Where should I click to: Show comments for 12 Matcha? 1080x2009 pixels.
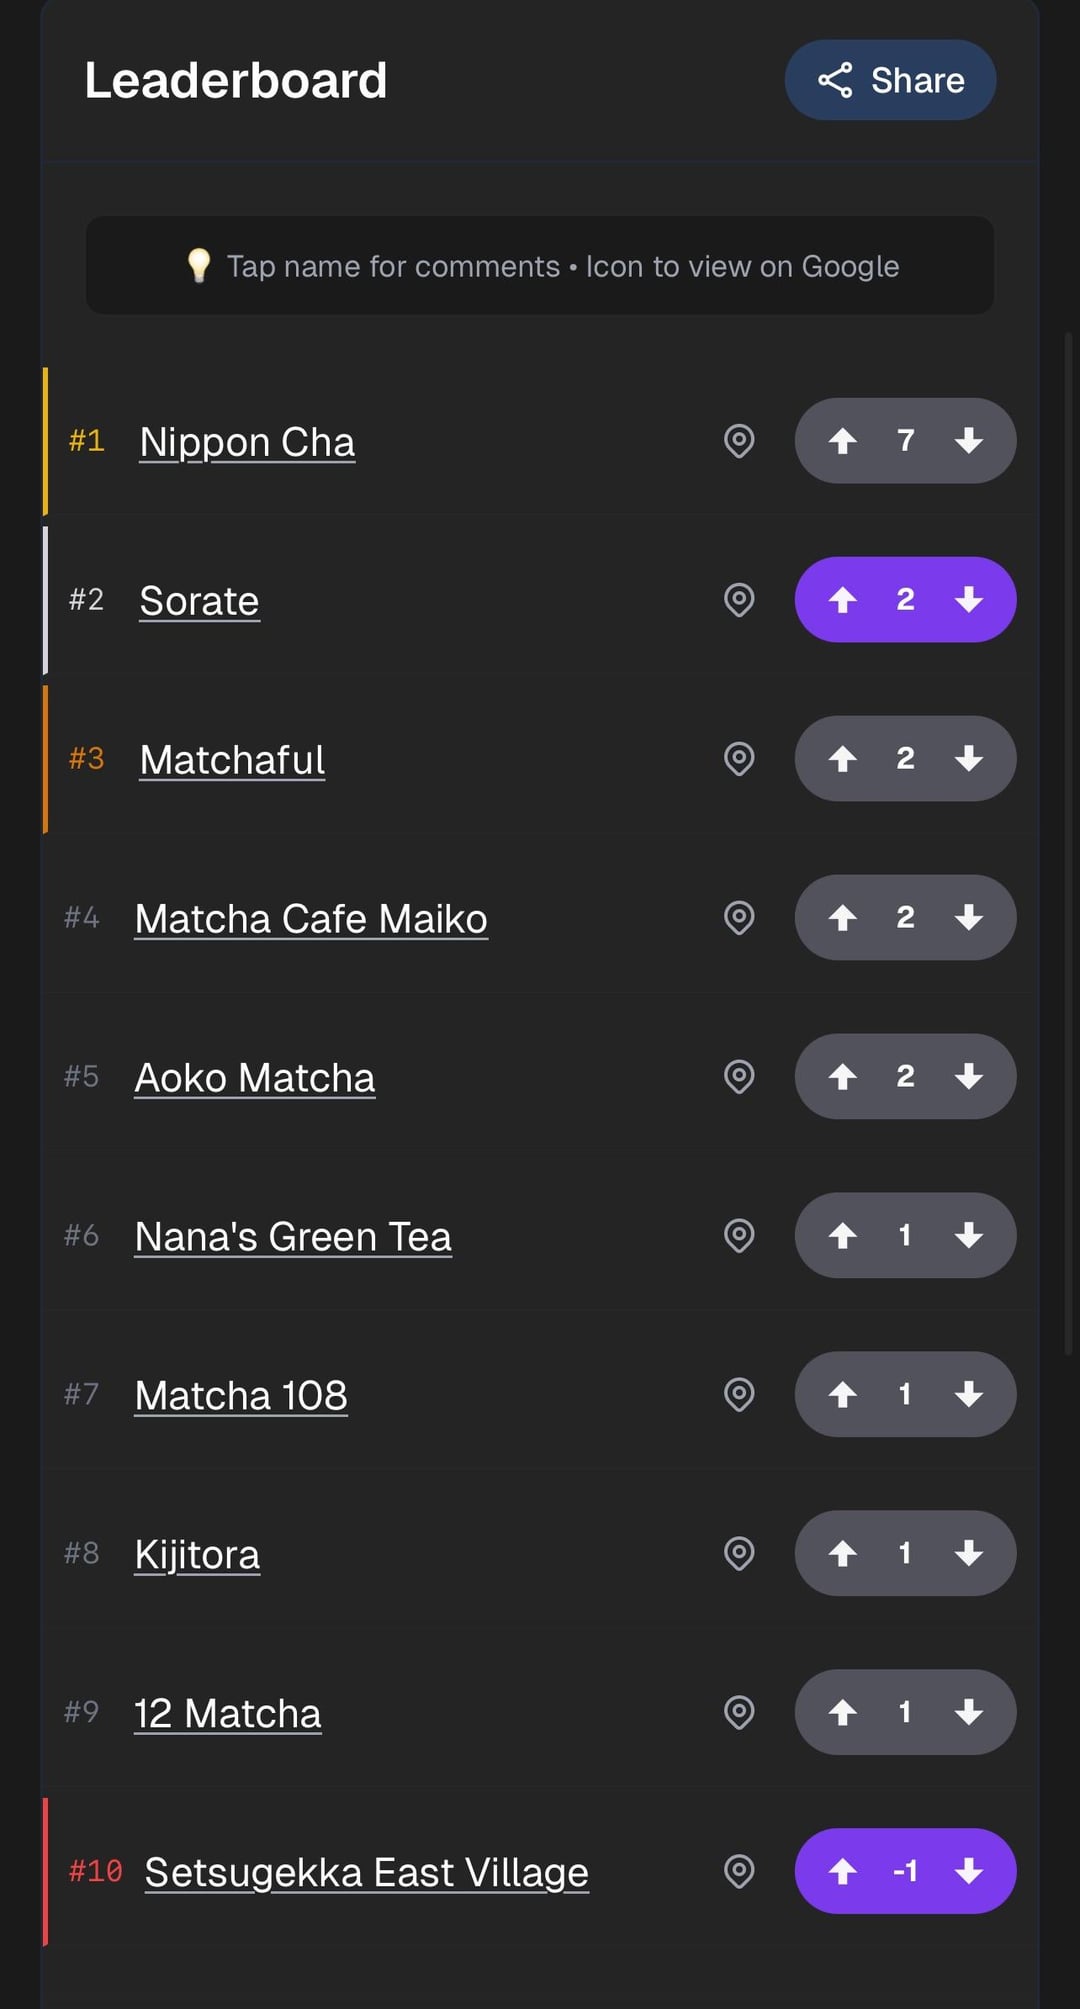[228, 1714]
